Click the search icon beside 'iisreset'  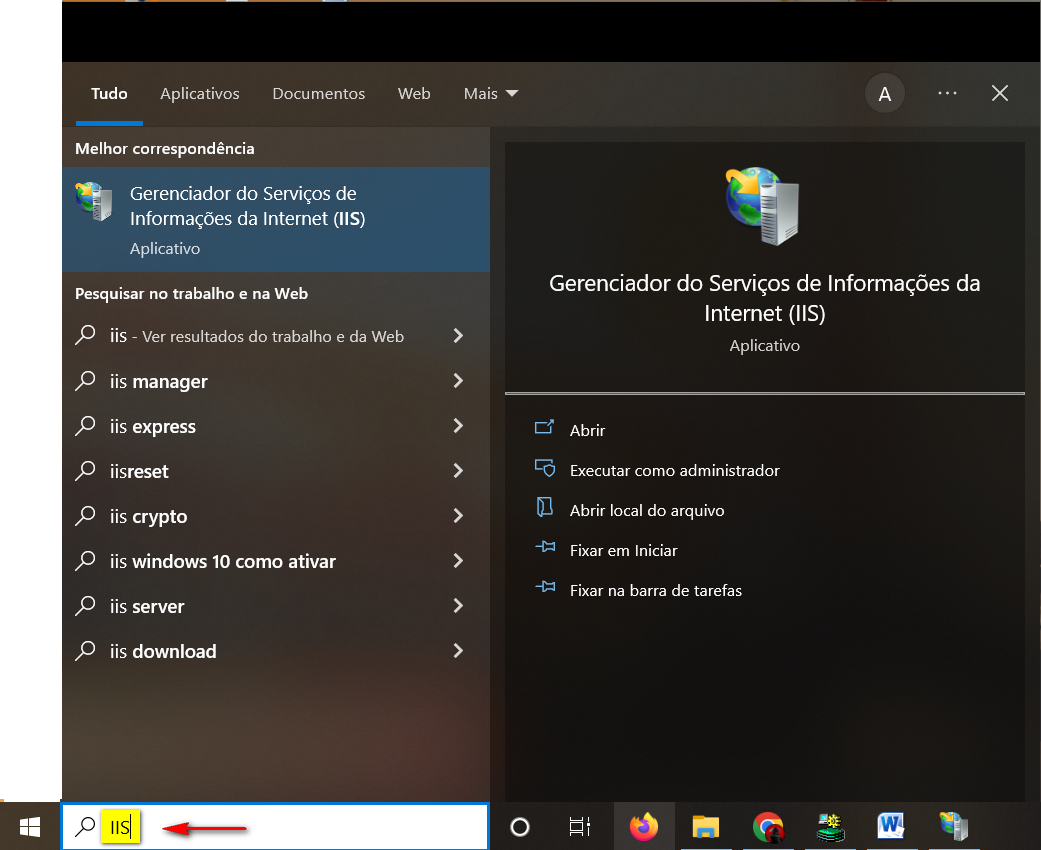[x=85, y=471]
